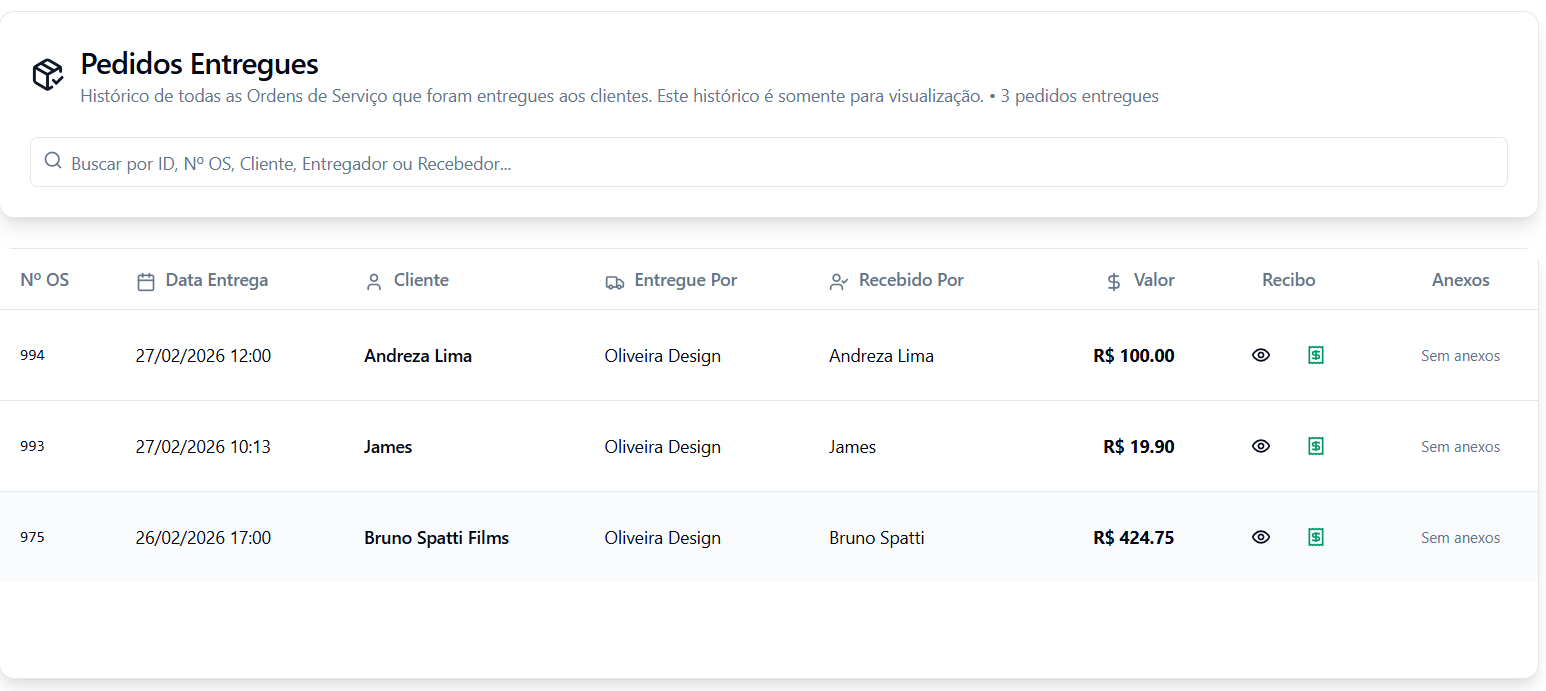Click the calendar icon in Data Entrega header

[x=146, y=280]
